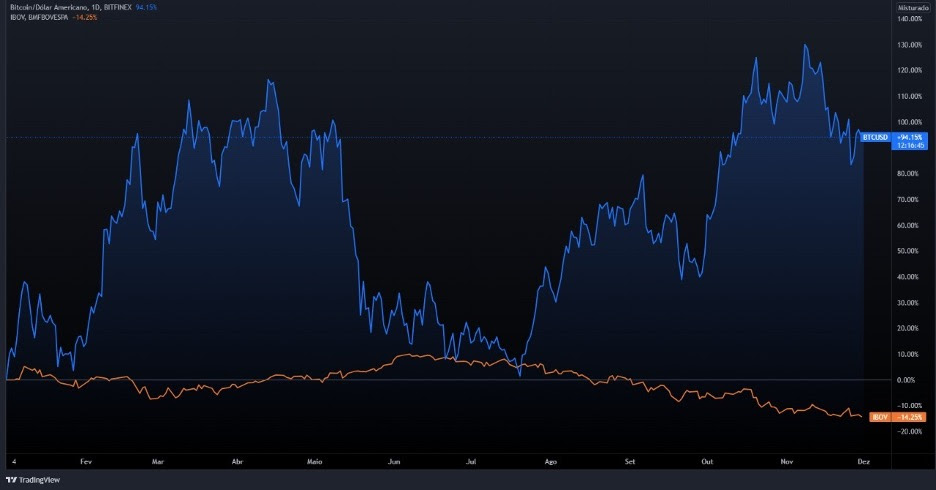Click the orange -14.25% axis label
936x490 pixels.
click(910, 417)
